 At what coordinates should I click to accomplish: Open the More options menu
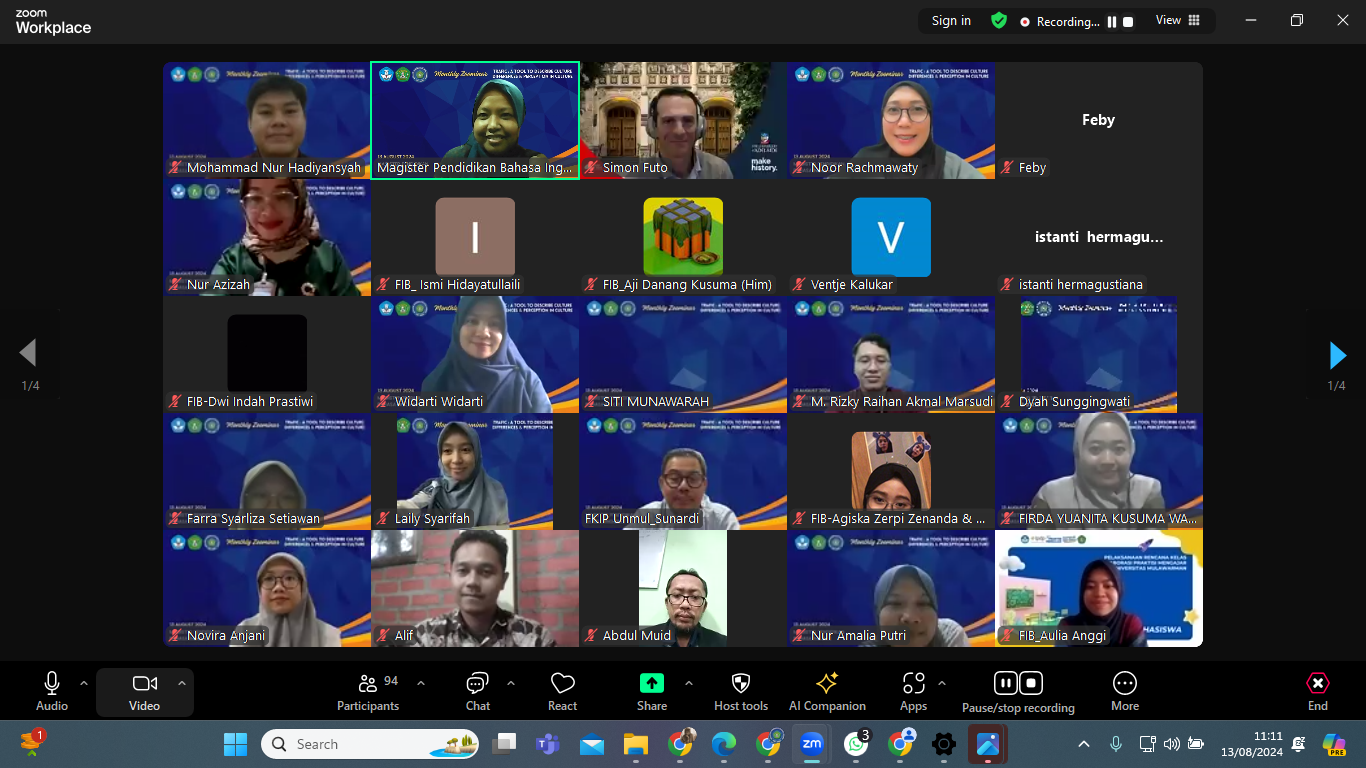tap(1124, 692)
